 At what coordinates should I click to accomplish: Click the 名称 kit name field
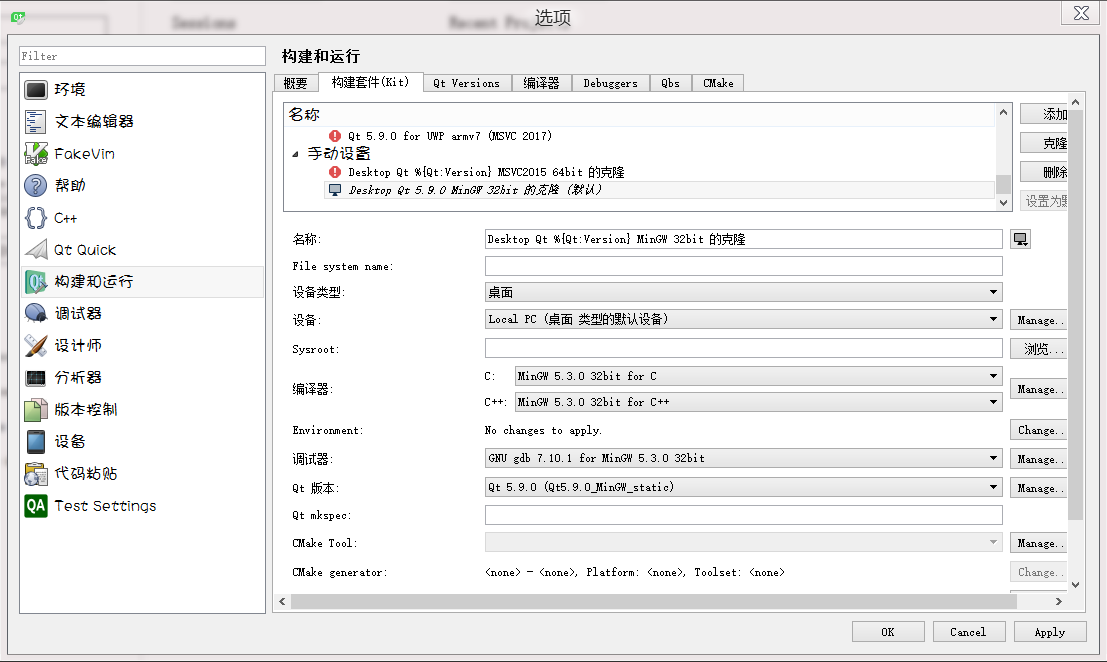point(743,239)
